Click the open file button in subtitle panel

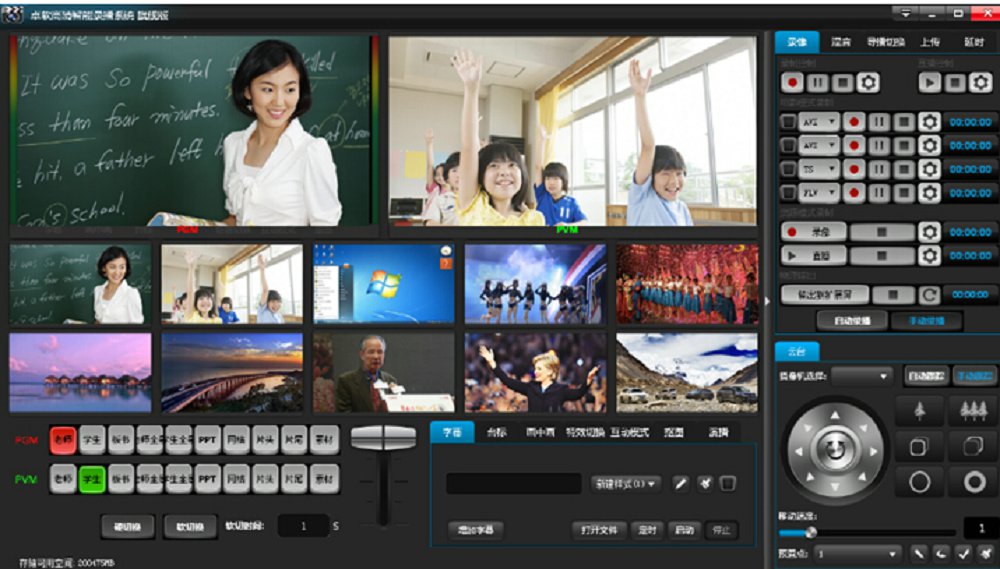tap(599, 530)
